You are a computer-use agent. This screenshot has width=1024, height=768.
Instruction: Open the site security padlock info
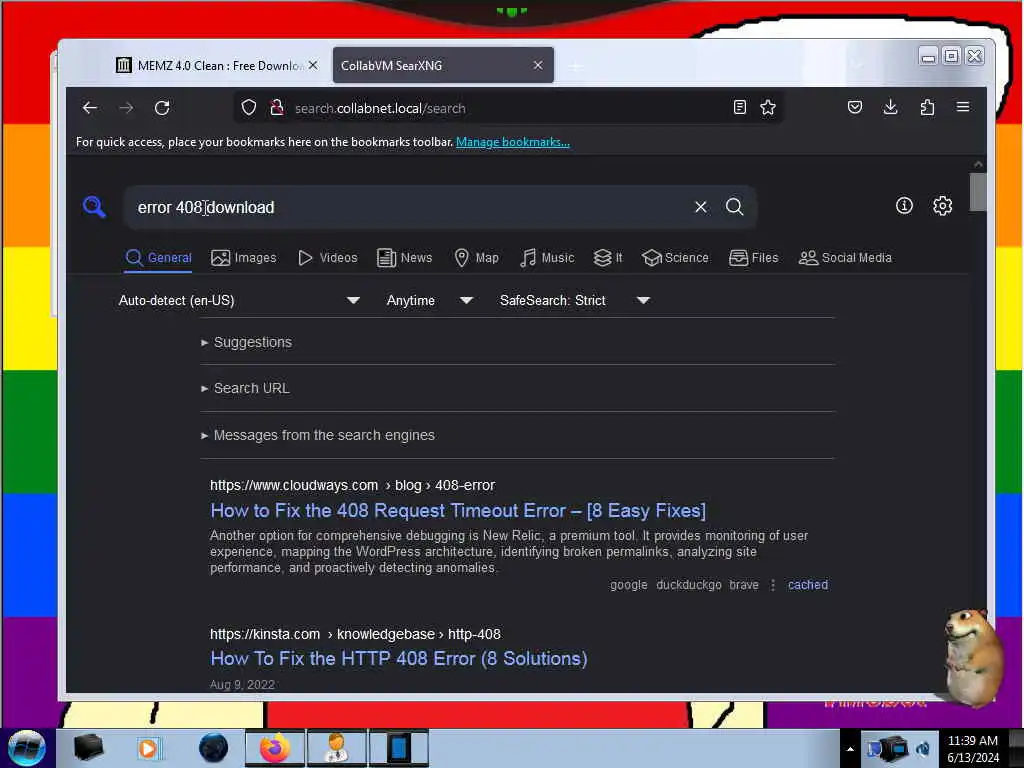pyautogui.click(x=277, y=108)
